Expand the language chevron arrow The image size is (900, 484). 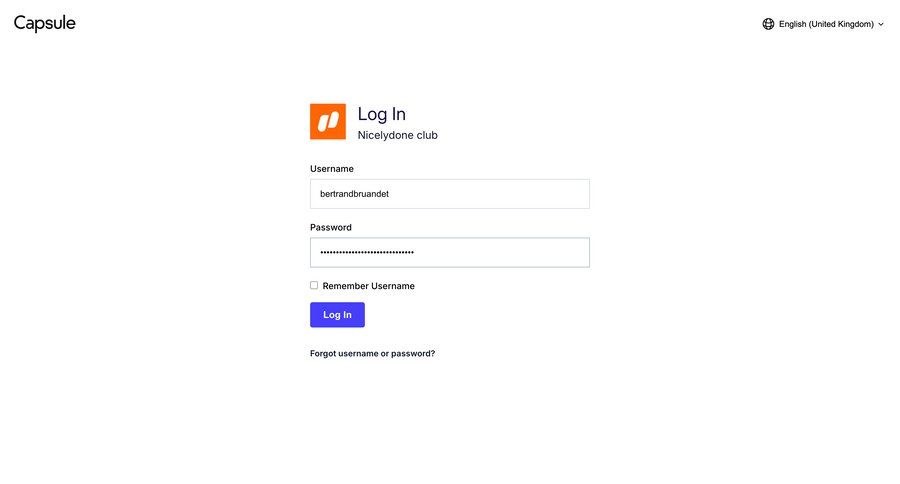pos(880,24)
